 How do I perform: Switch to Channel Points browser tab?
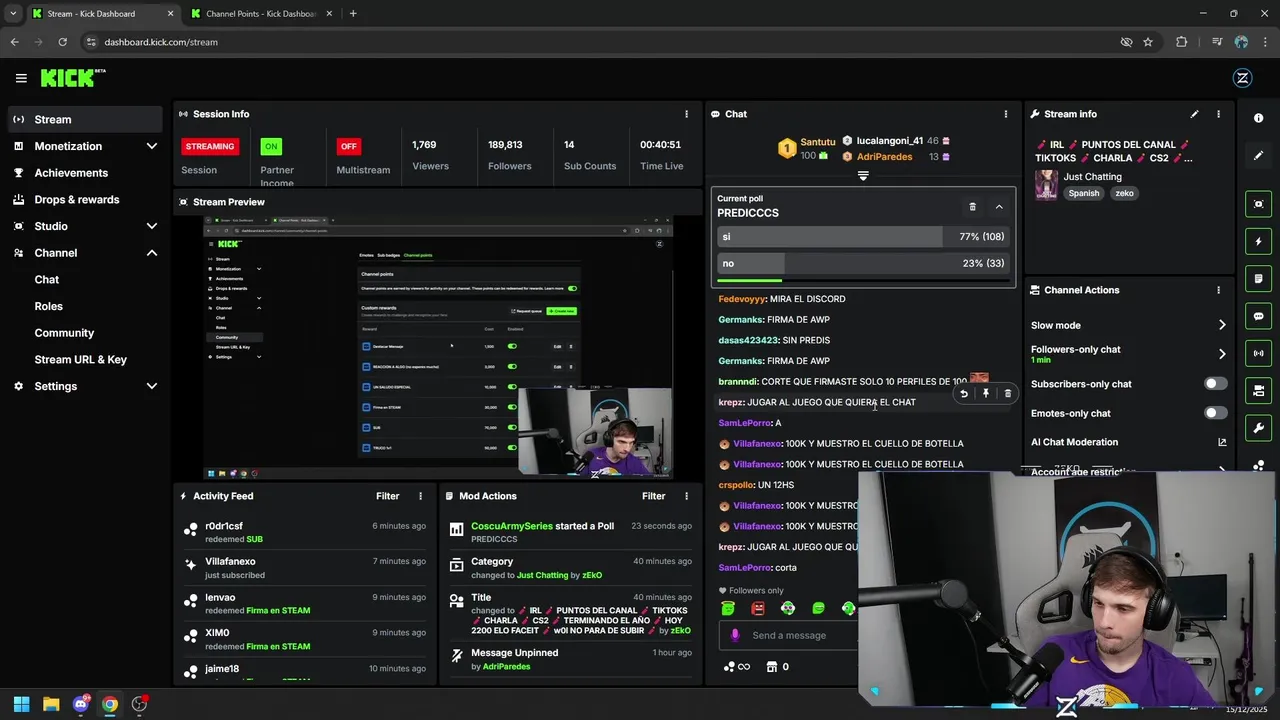point(260,14)
